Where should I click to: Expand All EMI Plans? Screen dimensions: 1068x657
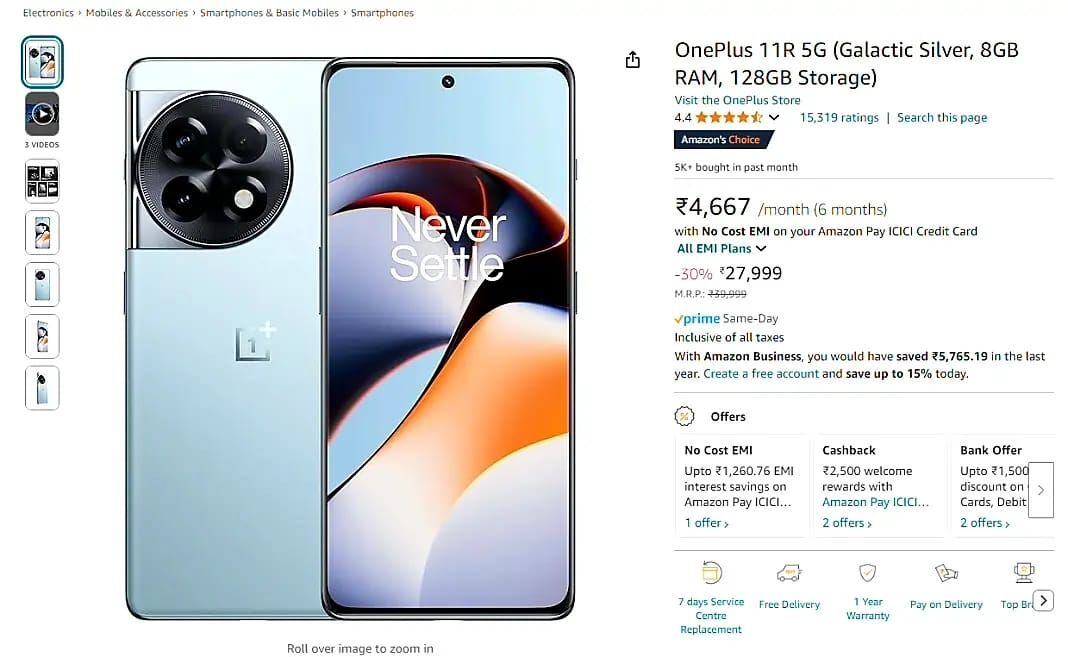point(721,249)
